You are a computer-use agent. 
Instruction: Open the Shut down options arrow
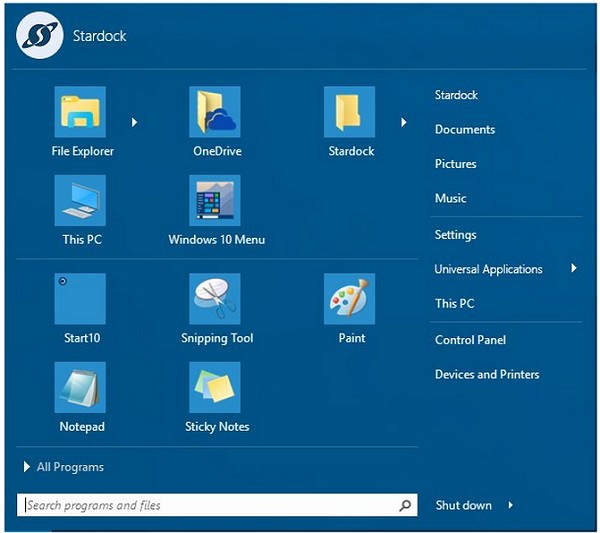[510, 505]
